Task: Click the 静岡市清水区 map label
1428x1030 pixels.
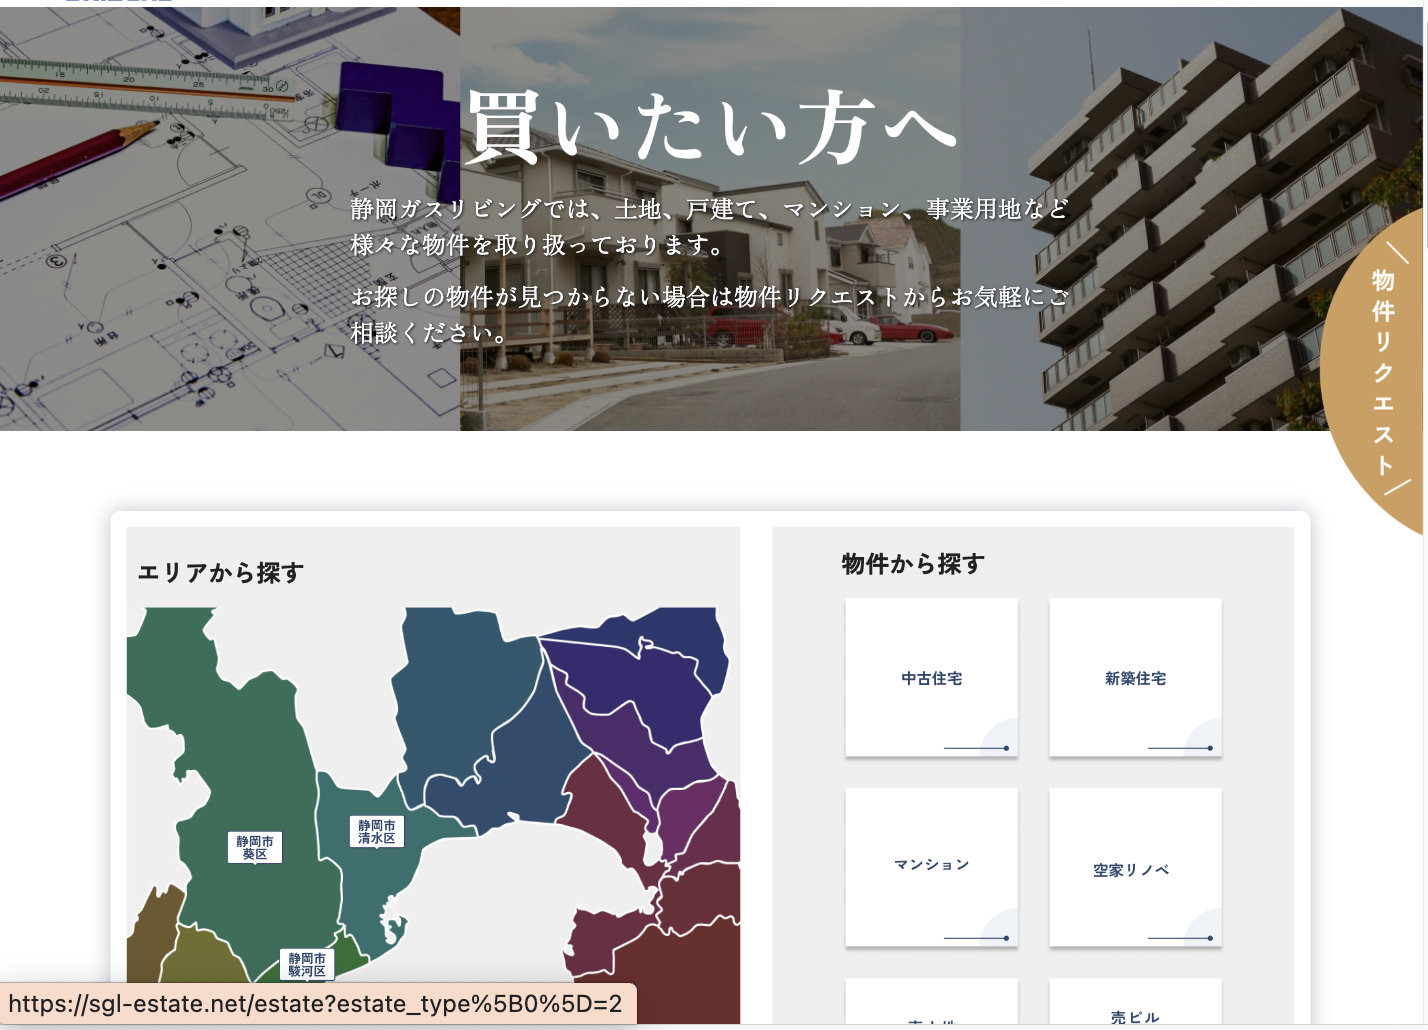Action: [x=377, y=831]
